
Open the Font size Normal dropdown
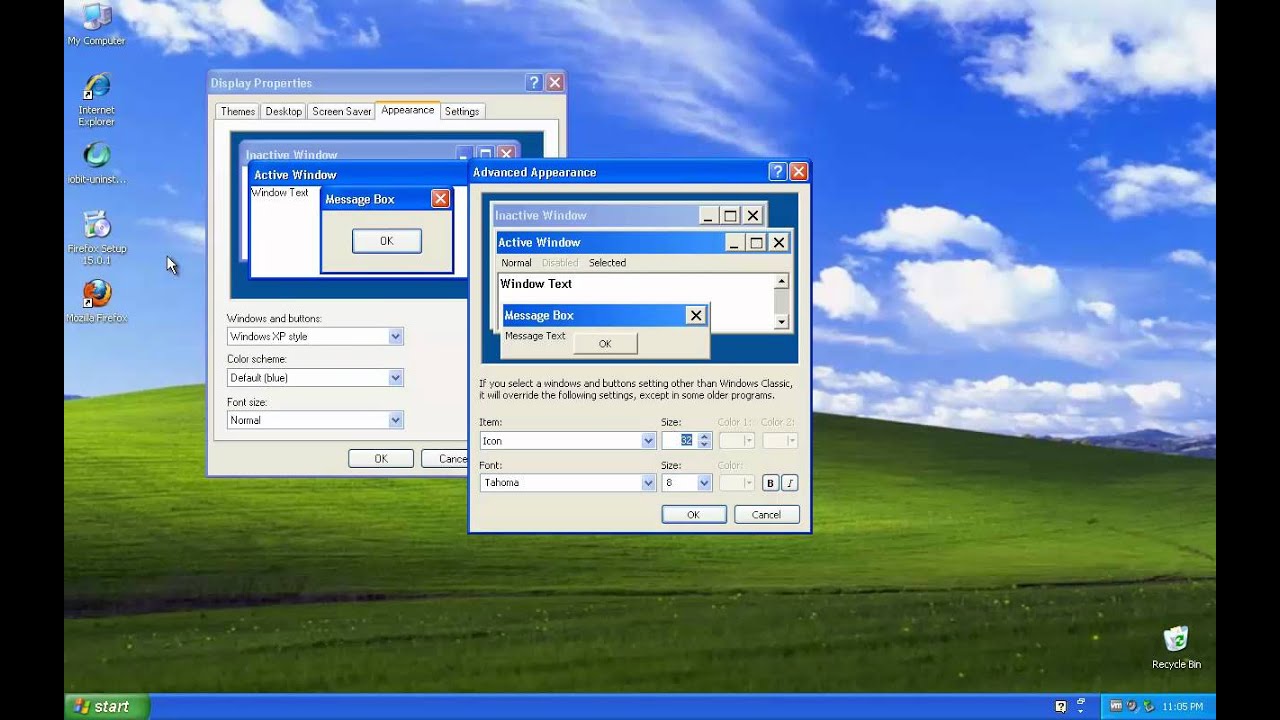click(x=315, y=421)
